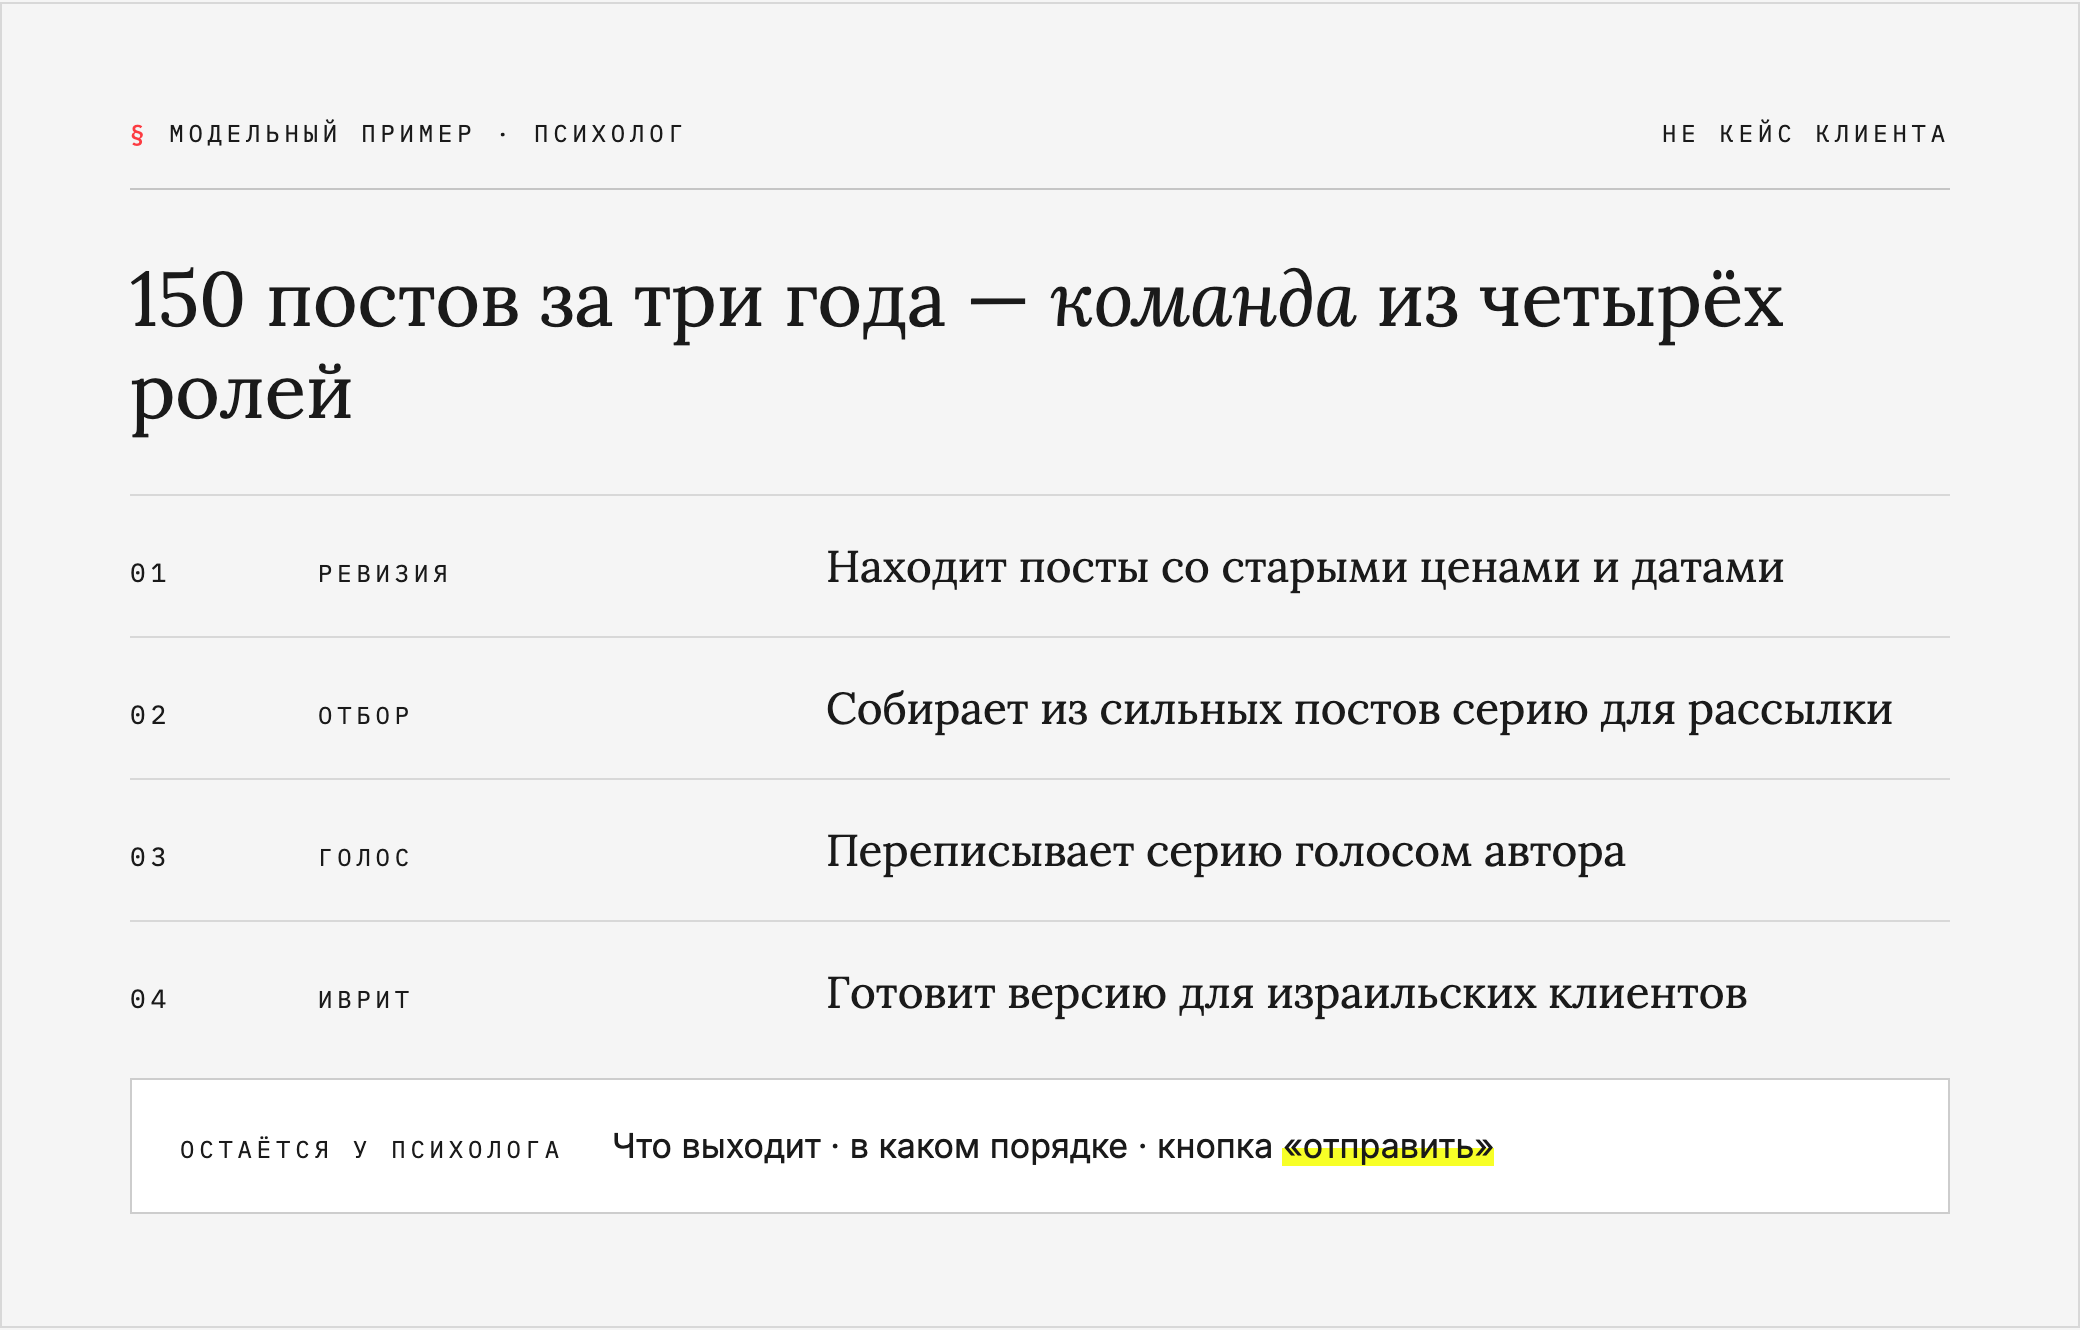
Task: Click the highlighted word «отправить»
Action: point(1388,1147)
